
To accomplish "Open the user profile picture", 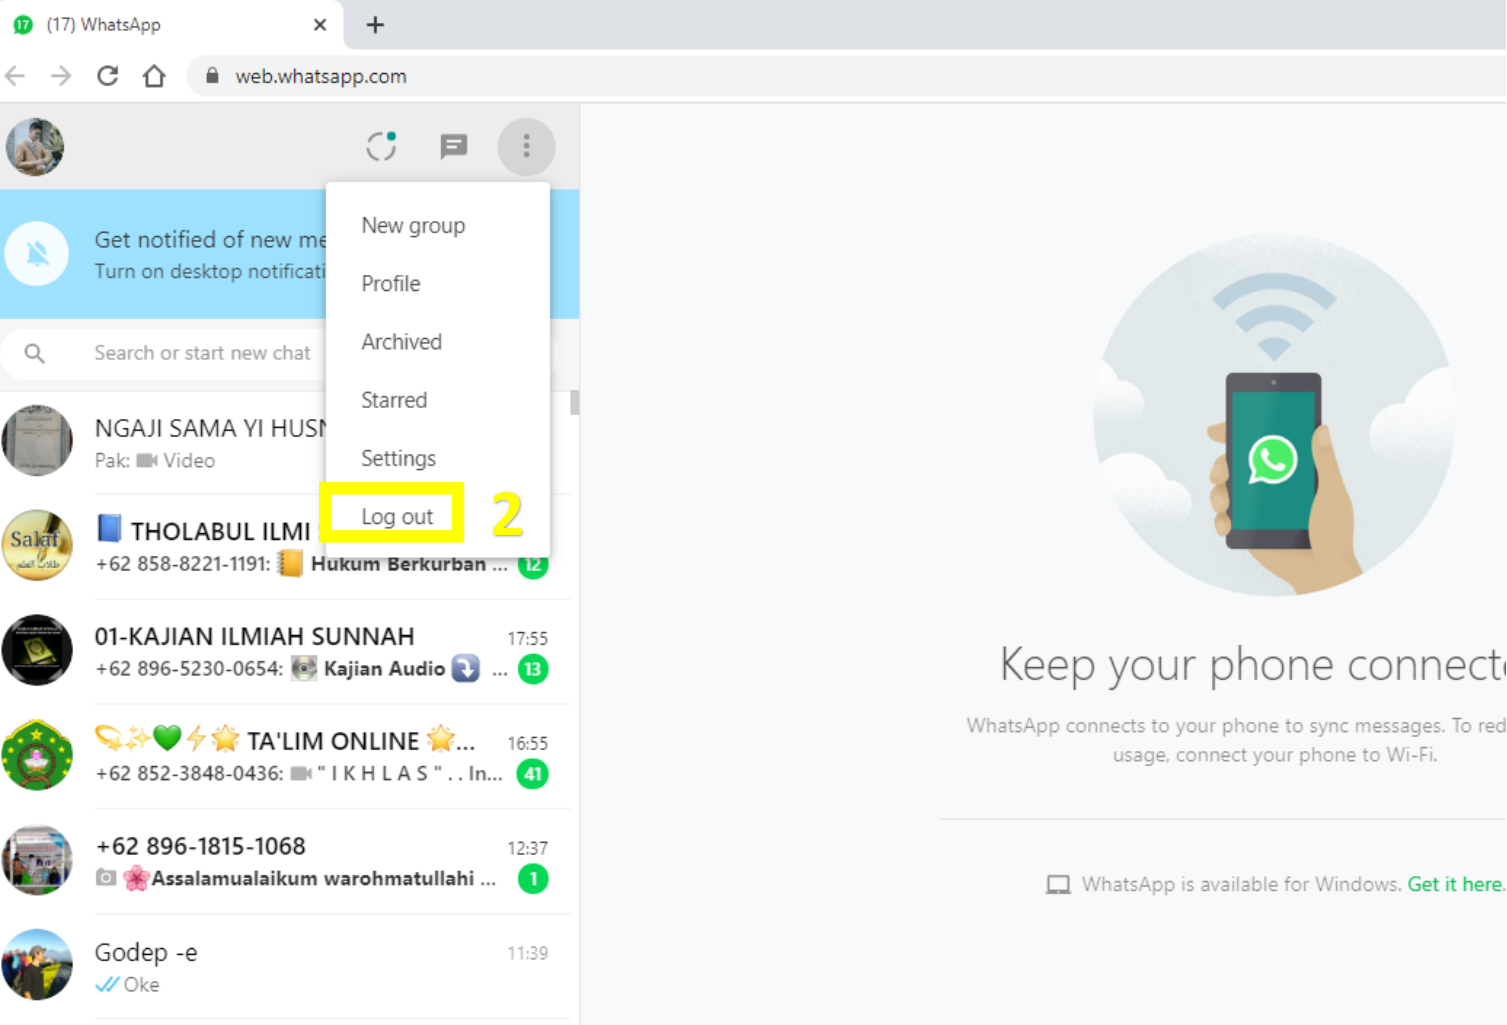I will pyautogui.click(x=35, y=147).
